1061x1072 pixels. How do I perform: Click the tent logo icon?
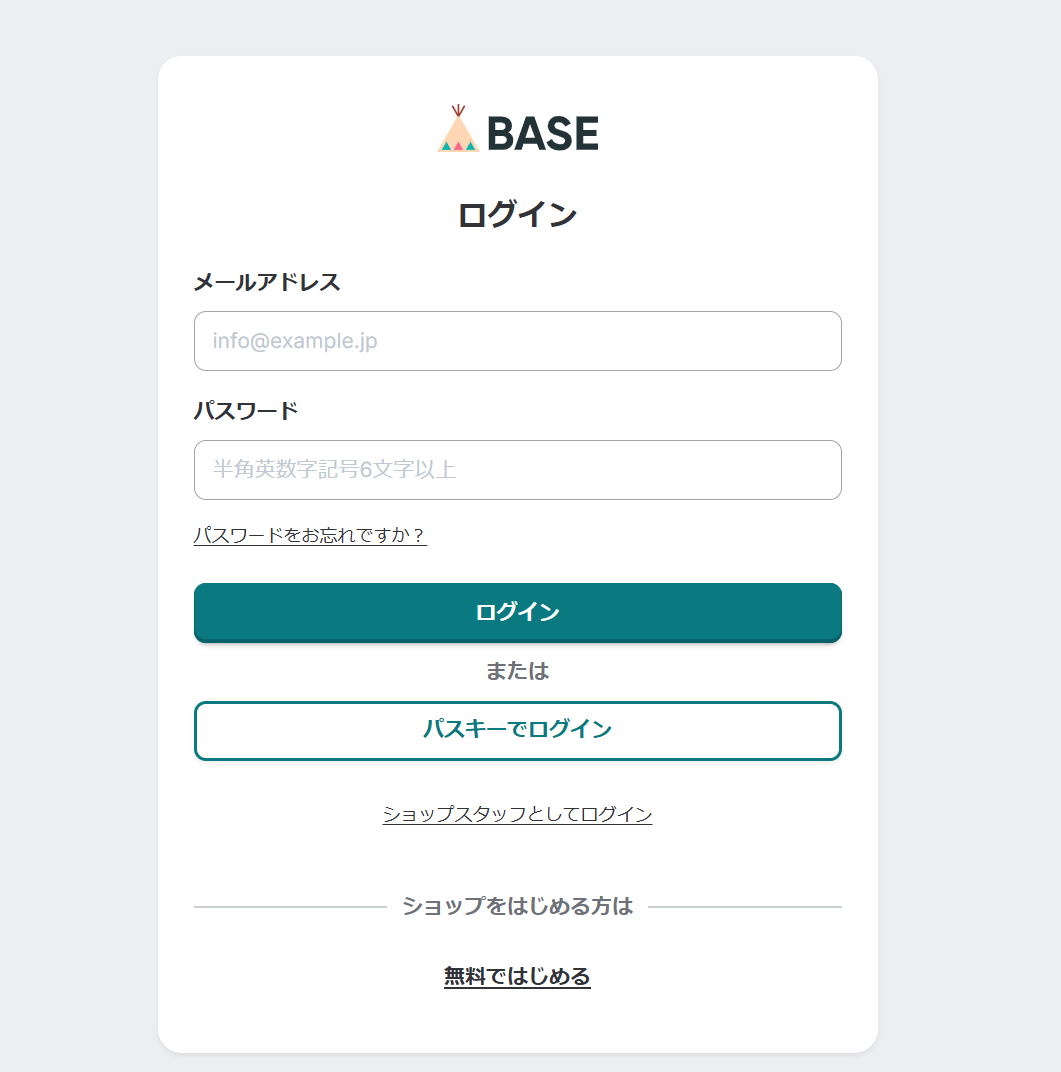[458, 134]
